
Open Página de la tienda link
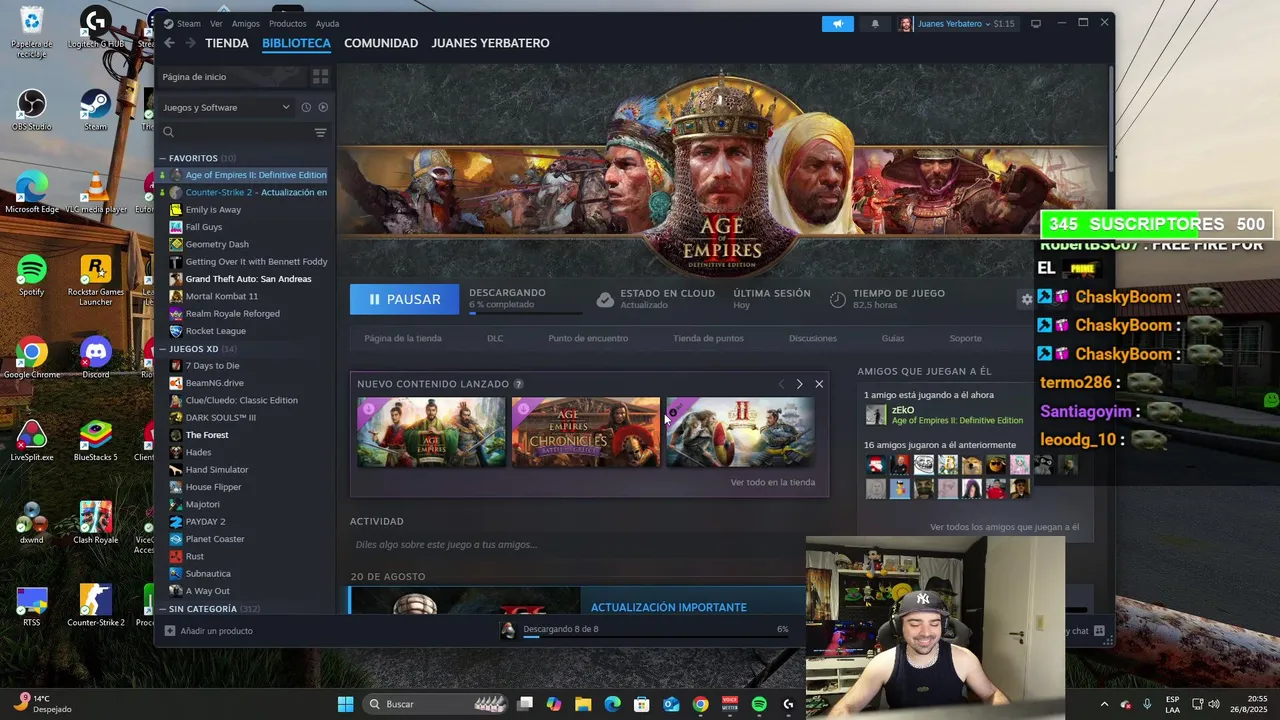point(403,338)
